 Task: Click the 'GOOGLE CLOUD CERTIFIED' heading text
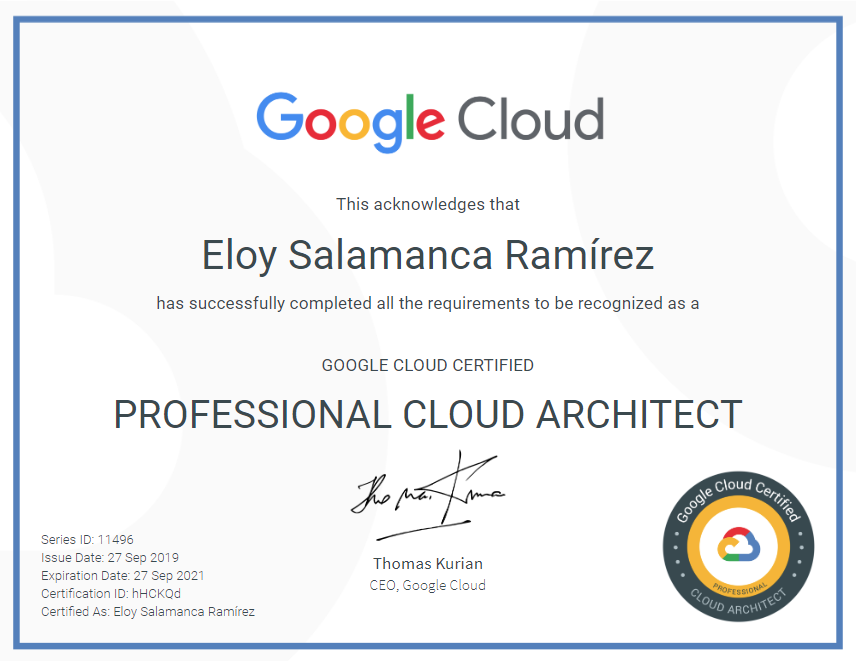428,365
